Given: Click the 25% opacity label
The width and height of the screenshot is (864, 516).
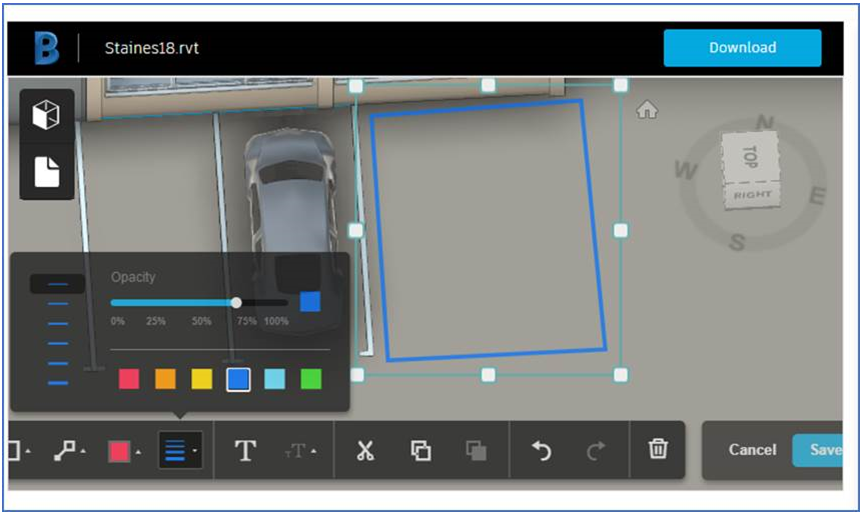Looking at the screenshot, I should 156,321.
